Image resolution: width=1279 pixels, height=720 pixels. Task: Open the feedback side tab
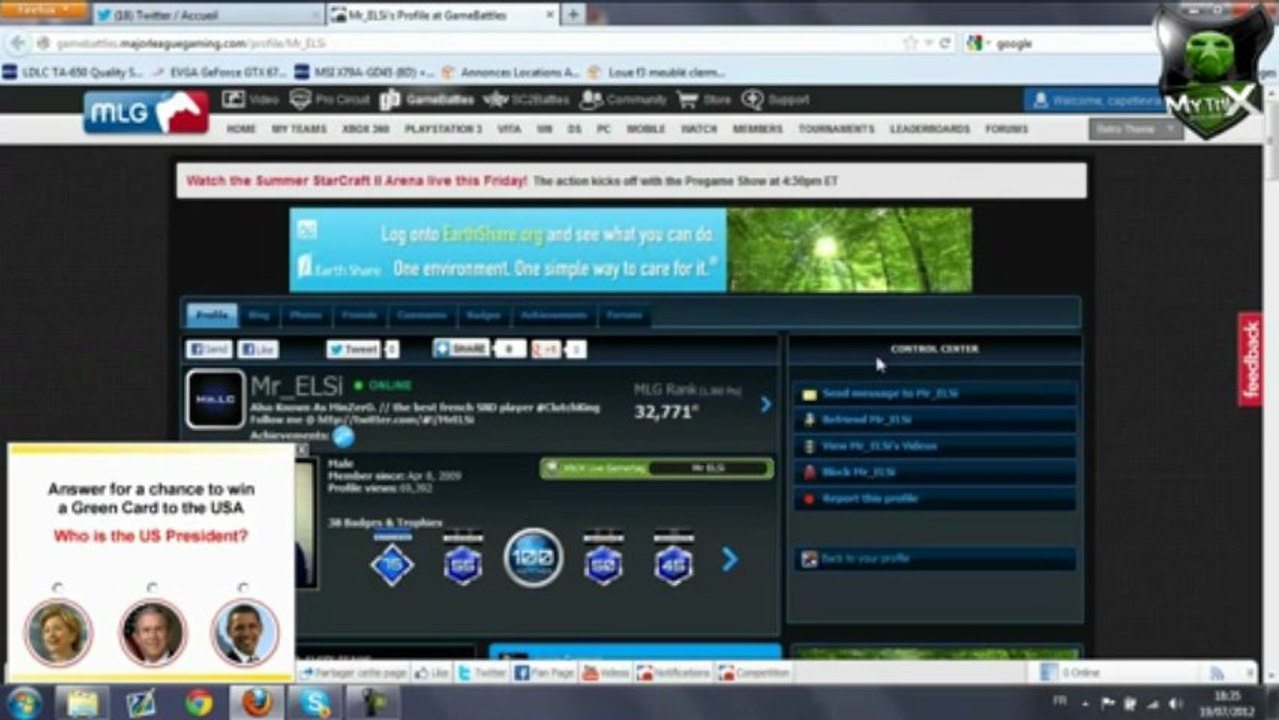[1250, 360]
